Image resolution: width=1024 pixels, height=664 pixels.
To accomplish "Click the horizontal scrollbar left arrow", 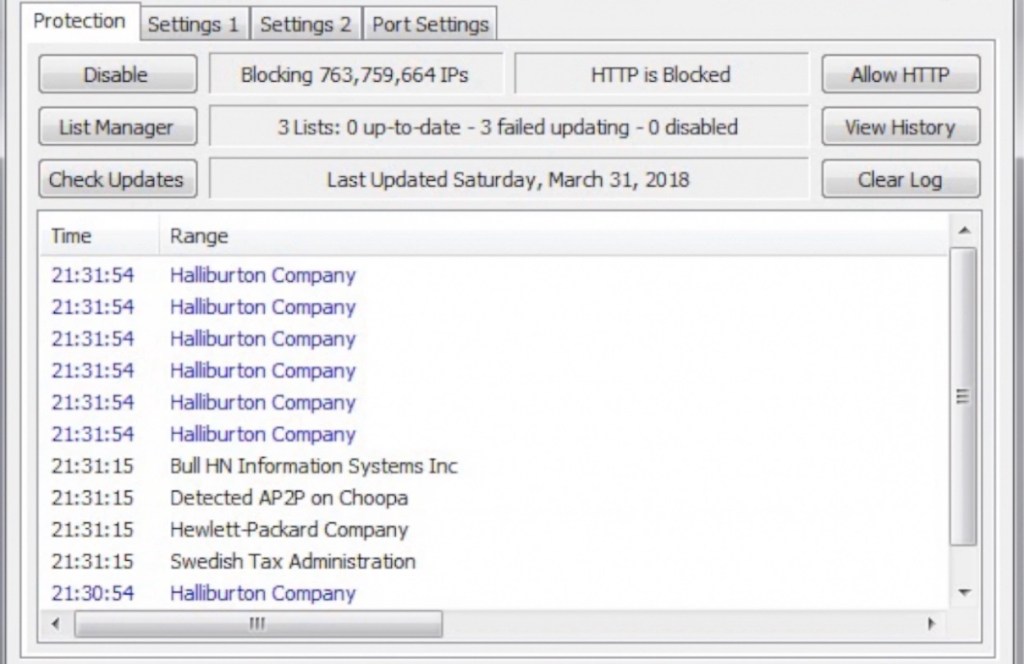I will [x=56, y=624].
